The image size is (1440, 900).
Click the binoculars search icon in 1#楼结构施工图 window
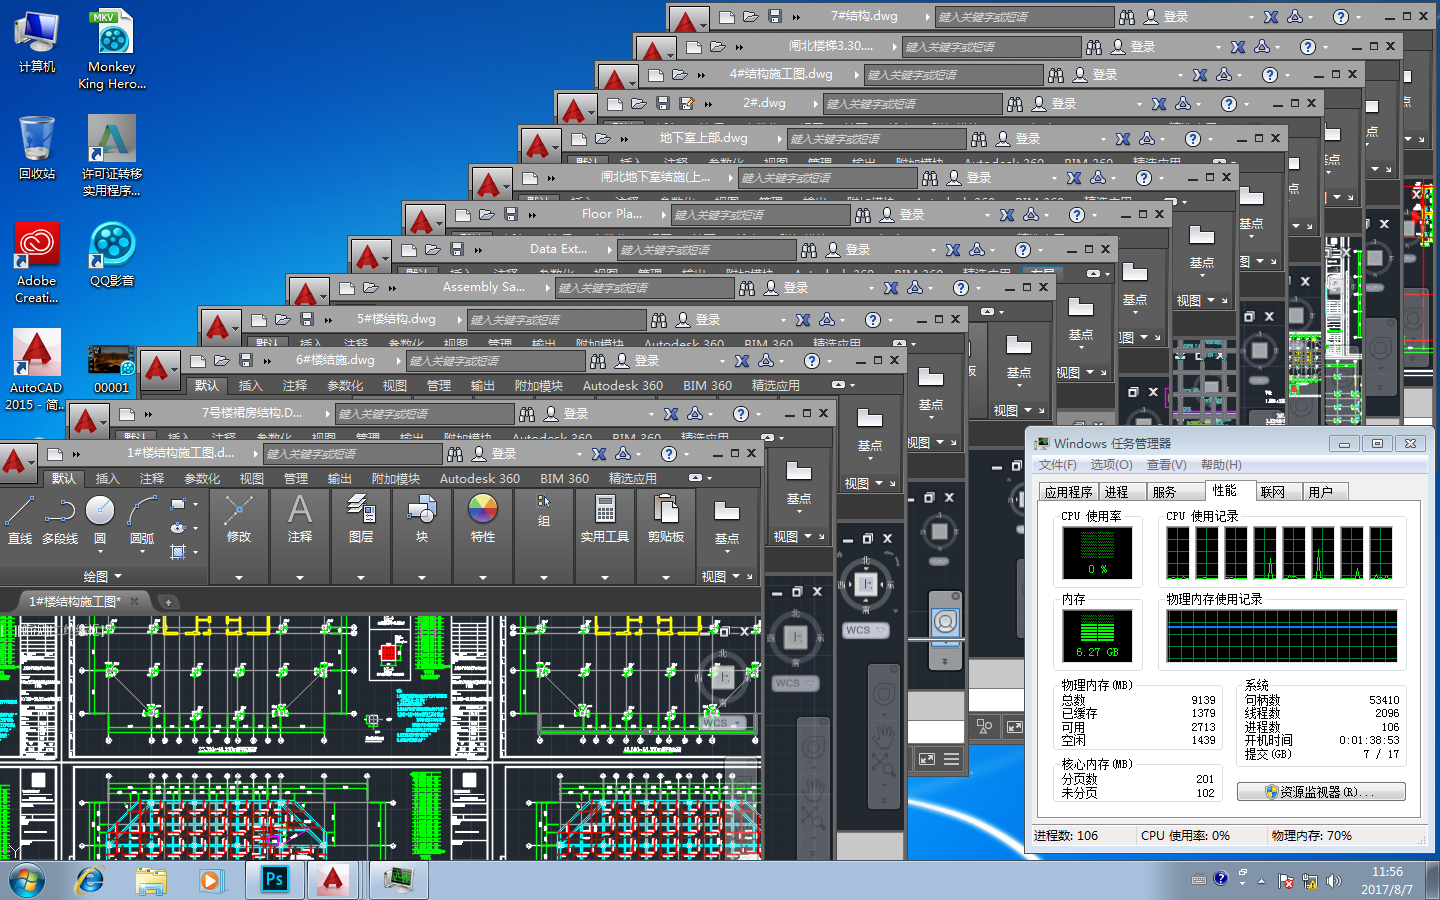pyautogui.click(x=455, y=454)
